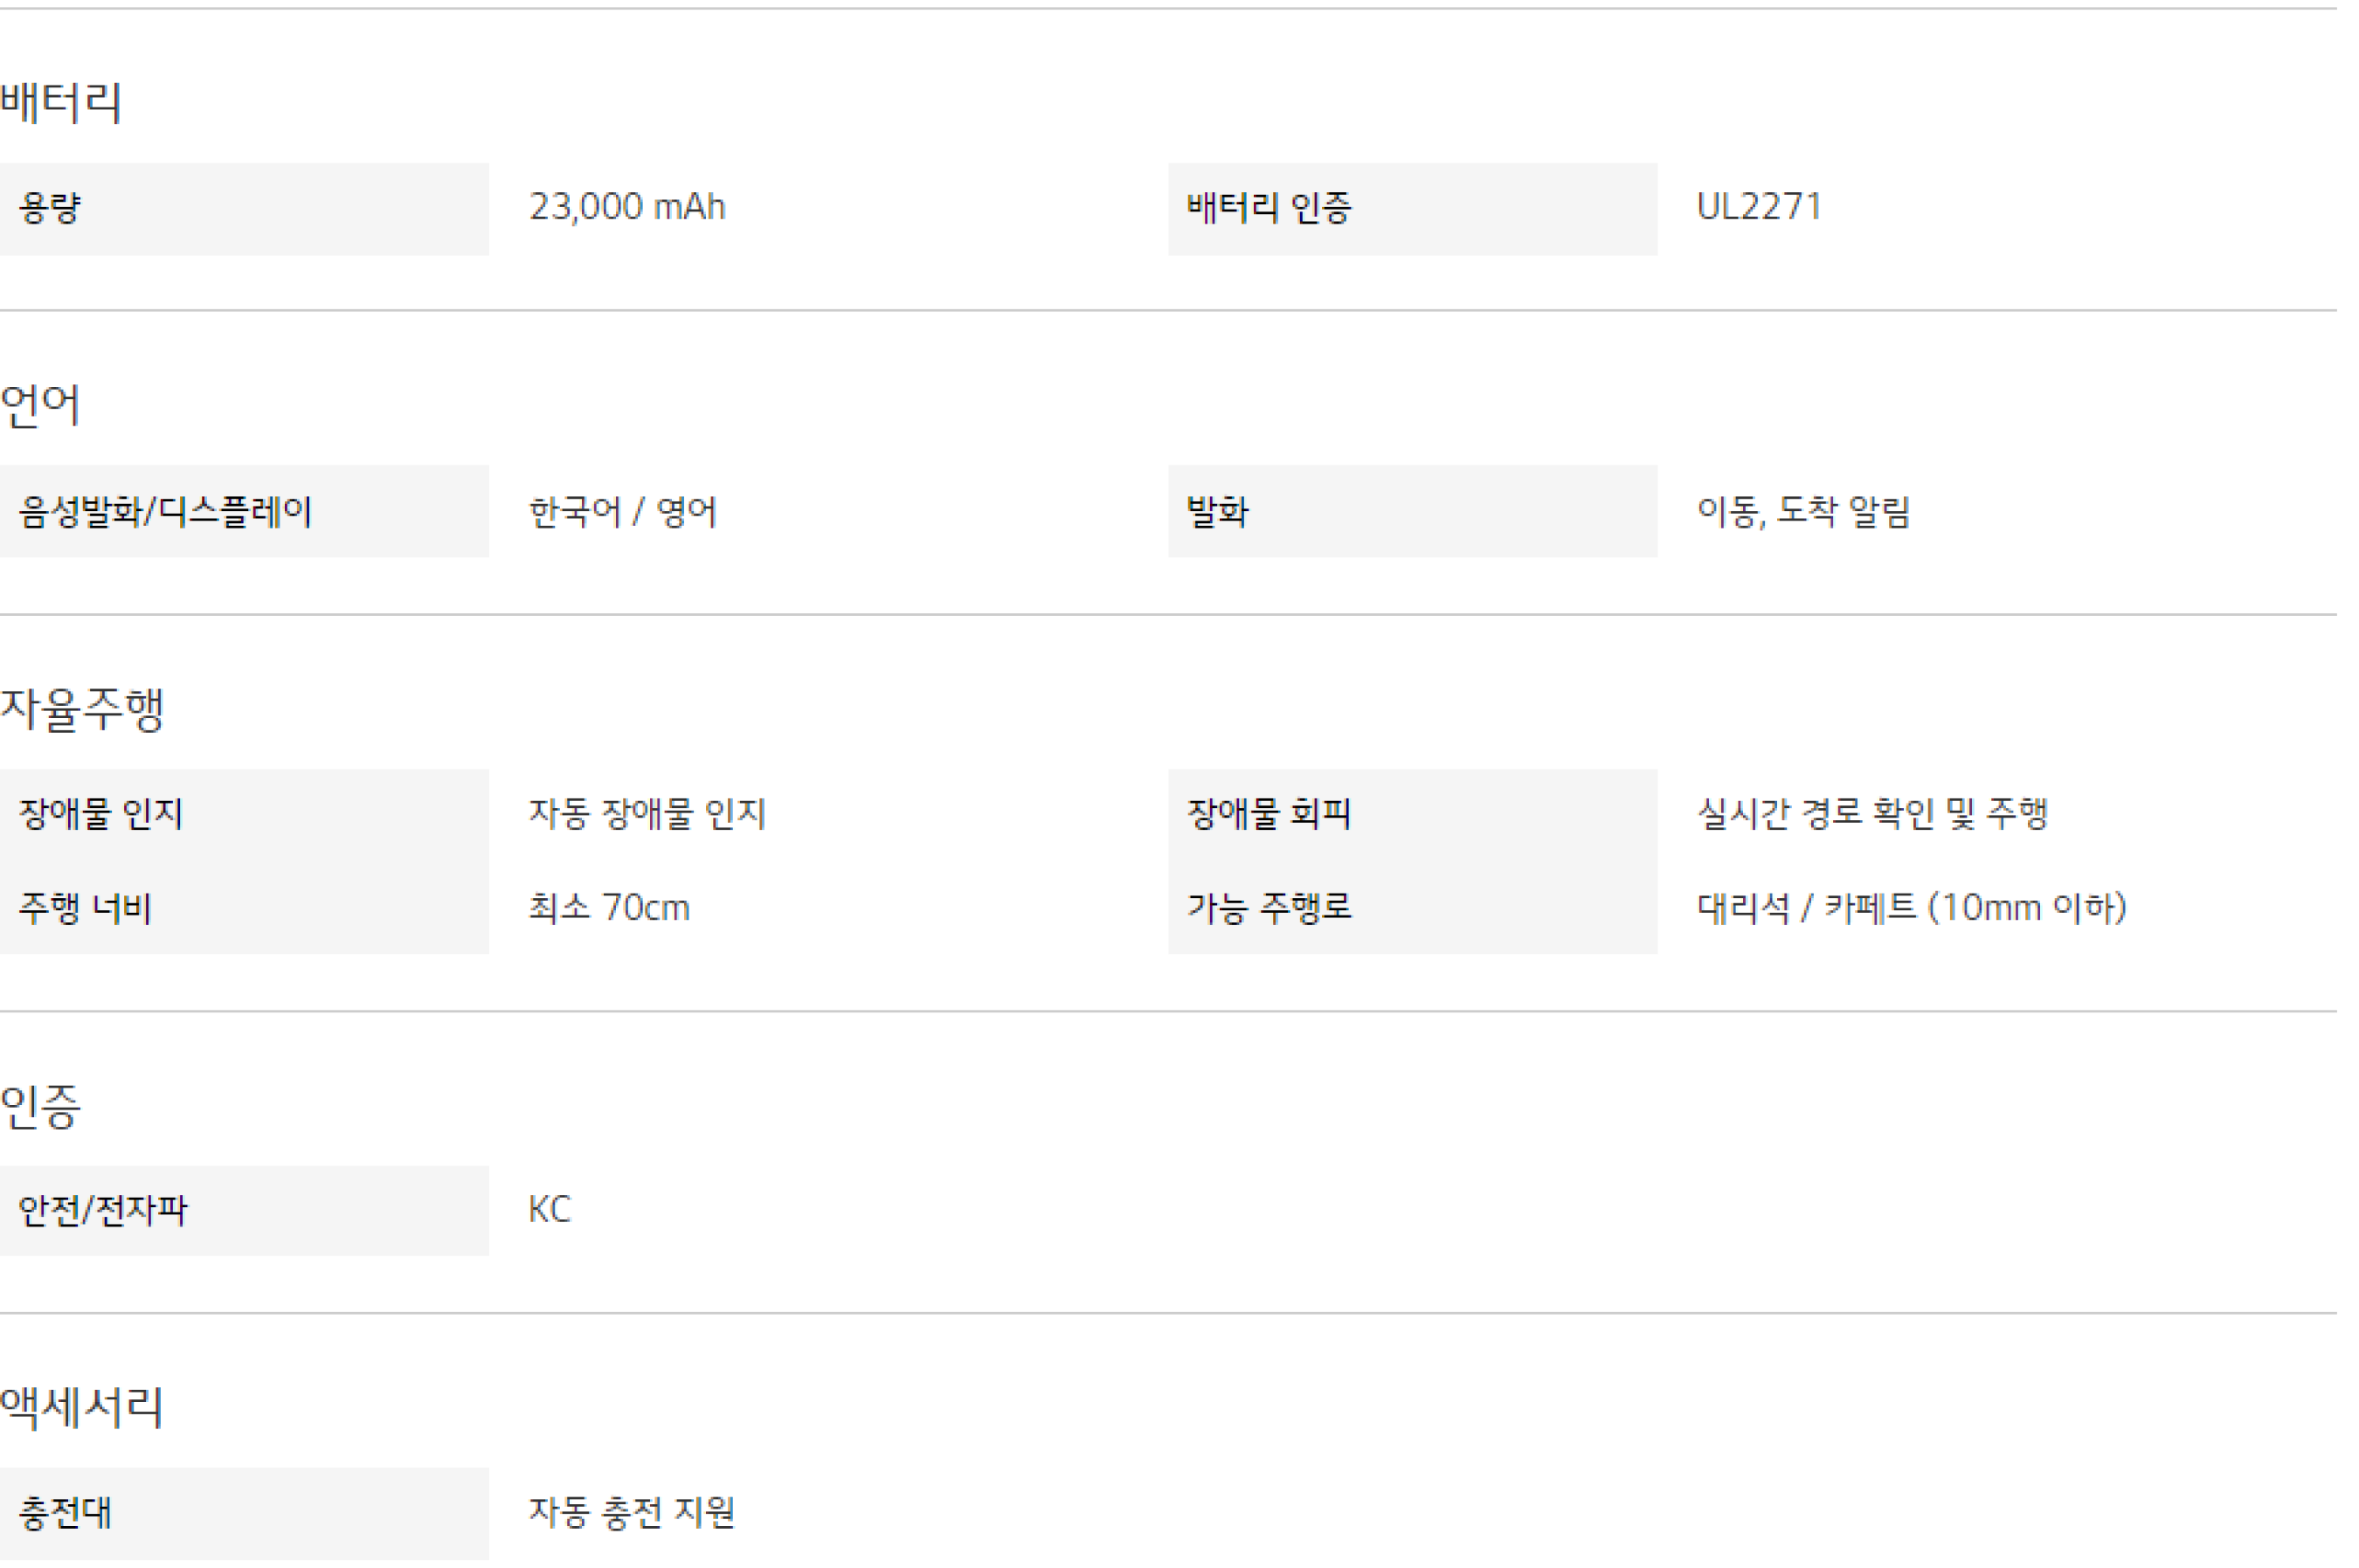Click the 이동, 도착 알림 value text
The height and width of the screenshot is (1568, 2359).
[x=1803, y=512]
